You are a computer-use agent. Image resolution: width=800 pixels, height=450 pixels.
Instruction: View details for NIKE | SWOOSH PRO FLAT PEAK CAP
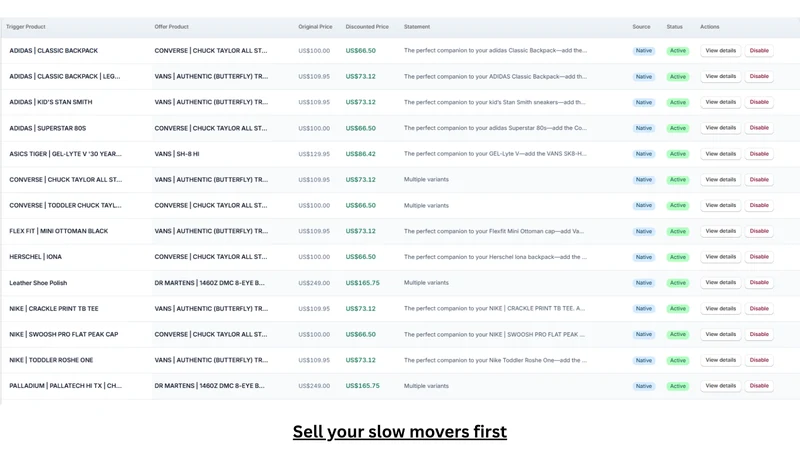pyautogui.click(x=720, y=334)
